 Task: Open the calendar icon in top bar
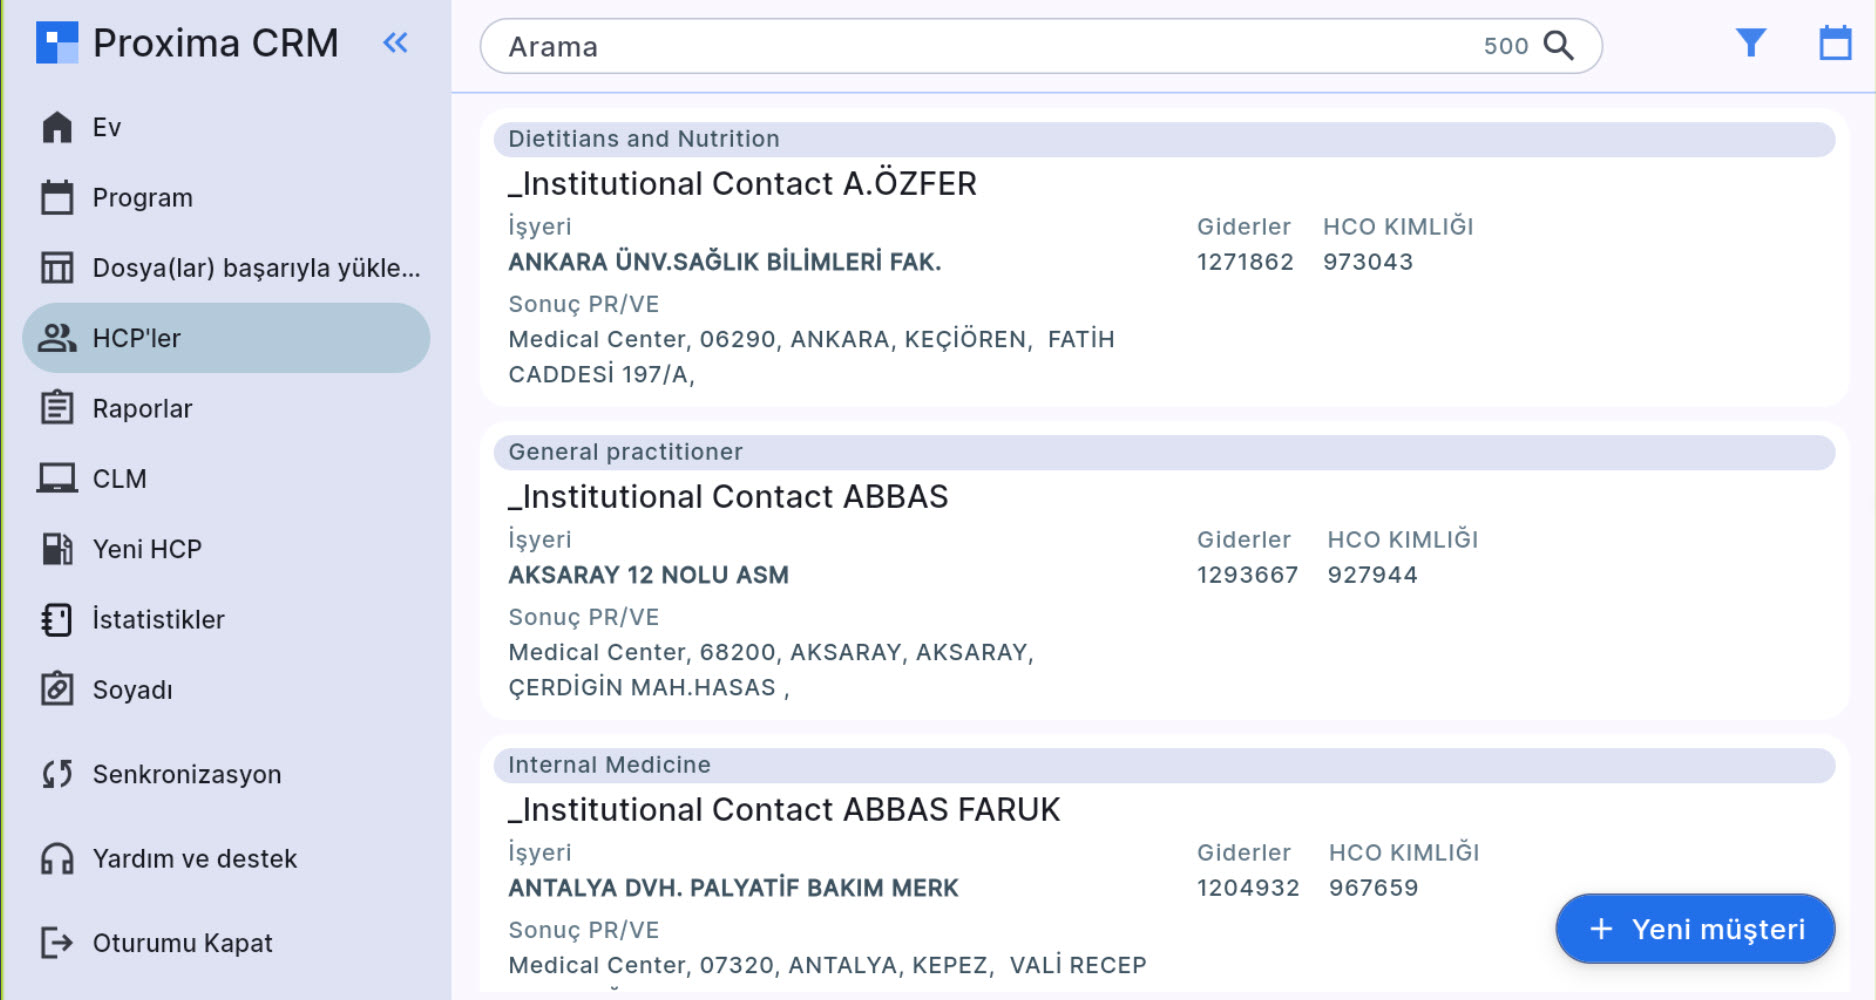[1834, 43]
